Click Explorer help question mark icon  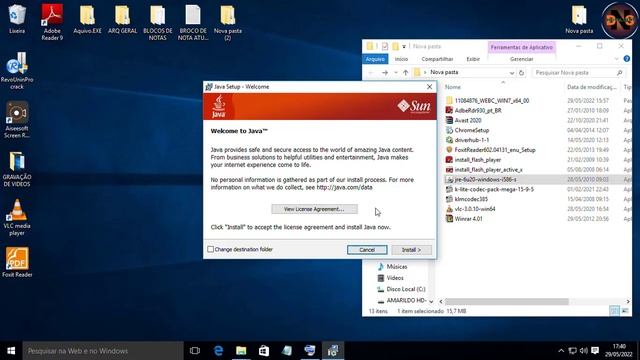(x=627, y=59)
